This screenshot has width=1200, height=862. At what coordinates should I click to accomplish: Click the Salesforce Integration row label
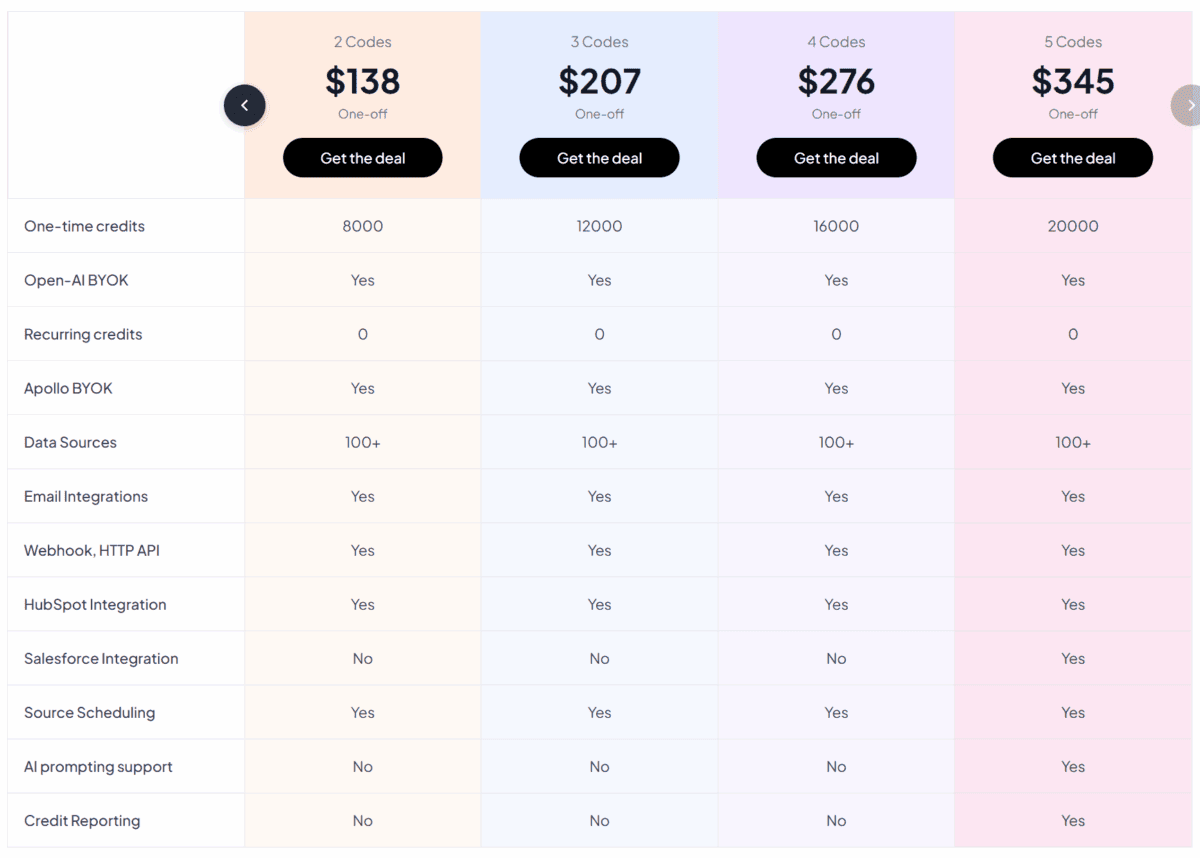pyautogui.click(x=101, y=659)
